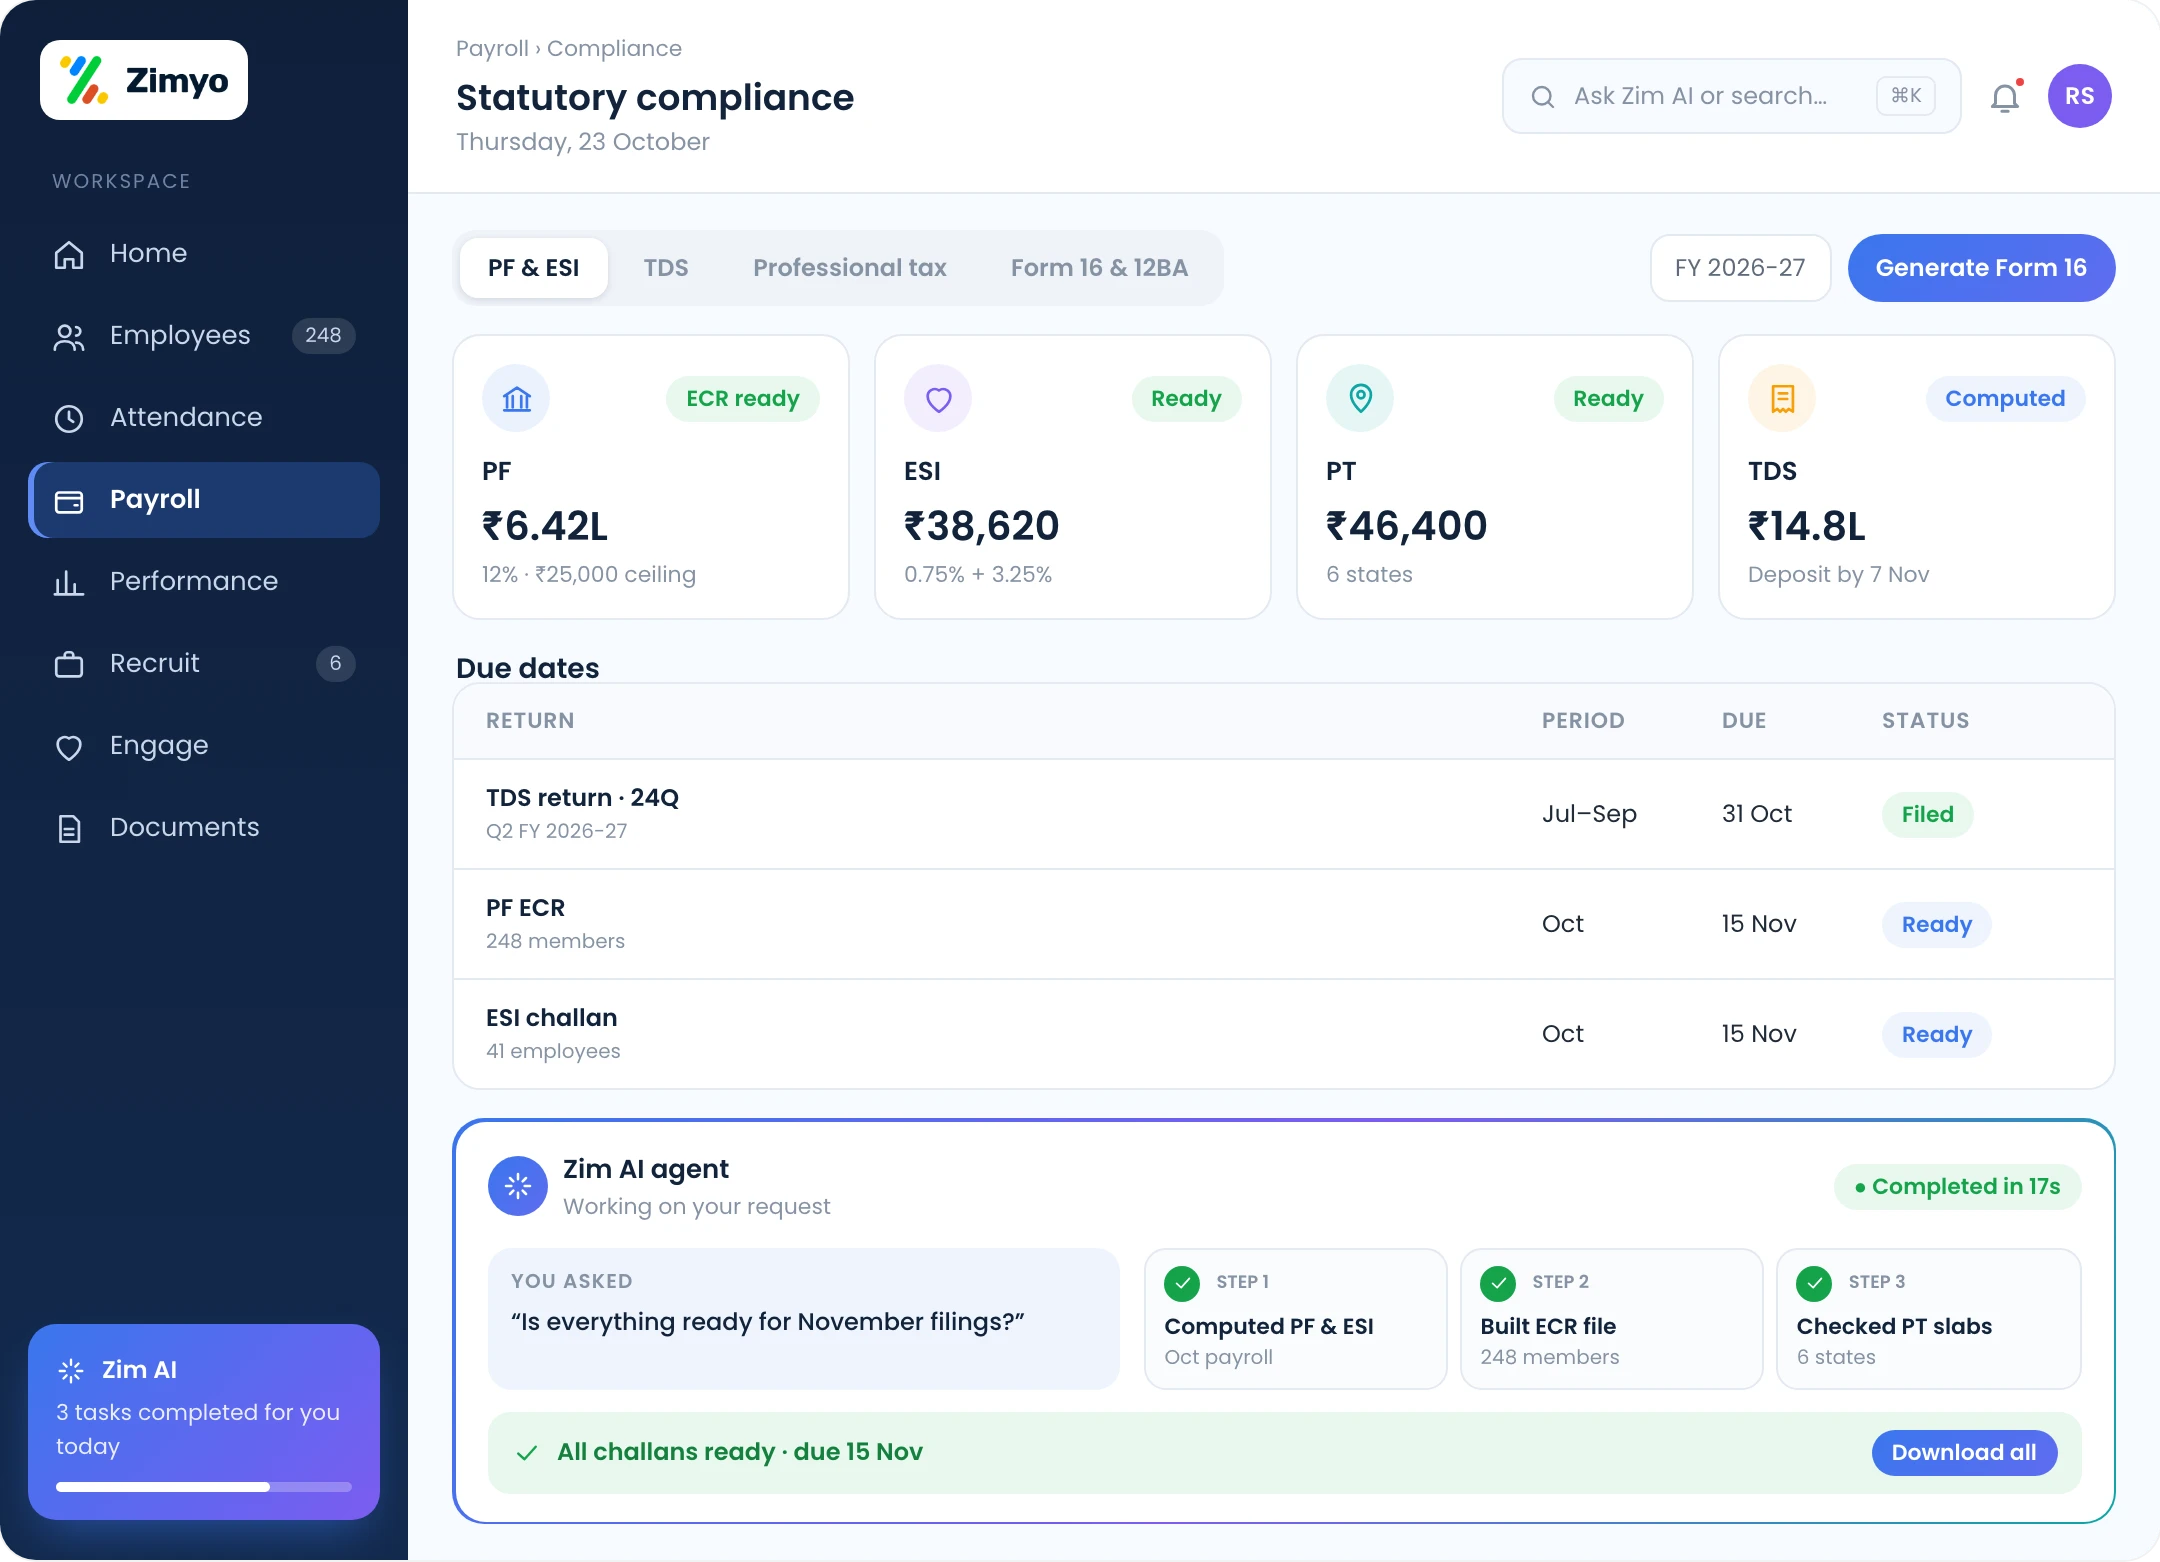Open the Form 16 & 12BA tab
The image size is (2160, 1562).
coord(1099,268)
